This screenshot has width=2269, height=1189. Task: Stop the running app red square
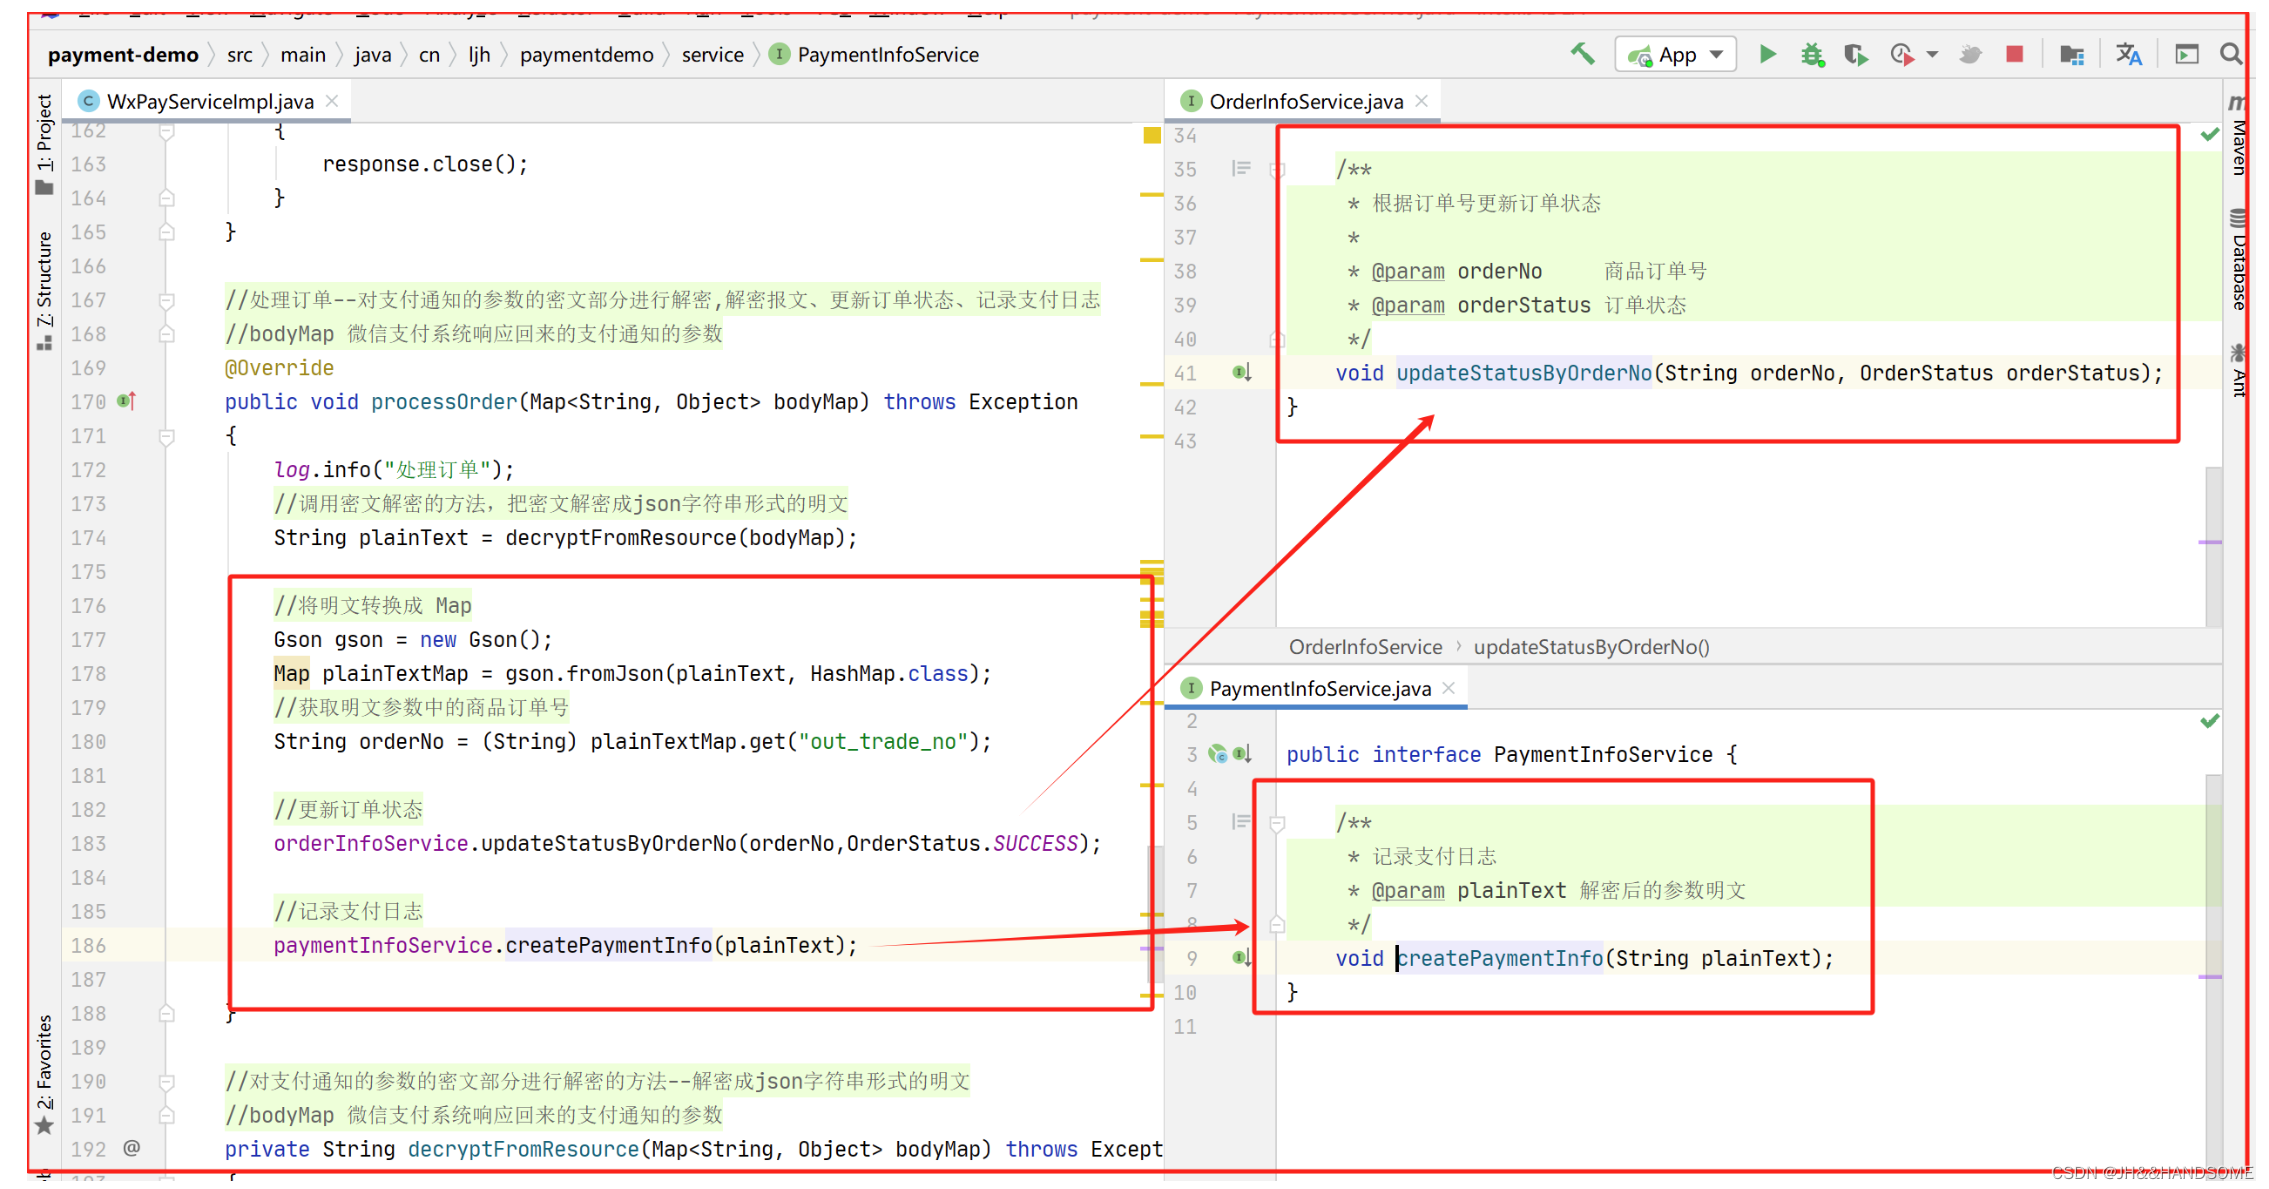pos(2014,54)
